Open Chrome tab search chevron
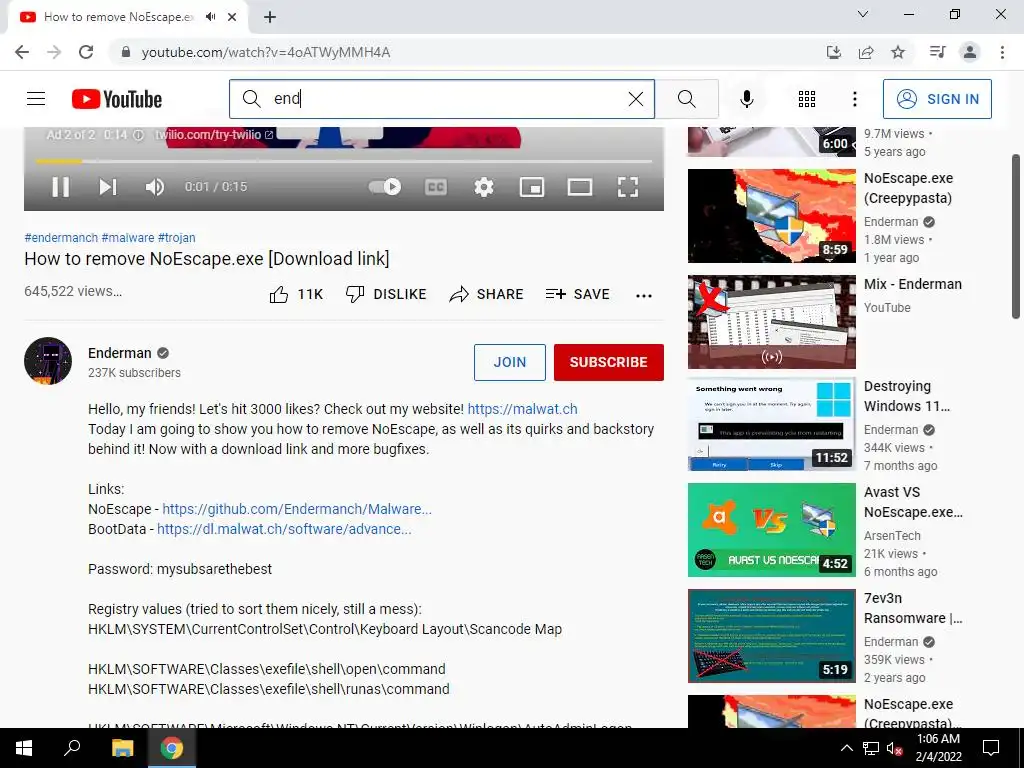 pos(863,14)
